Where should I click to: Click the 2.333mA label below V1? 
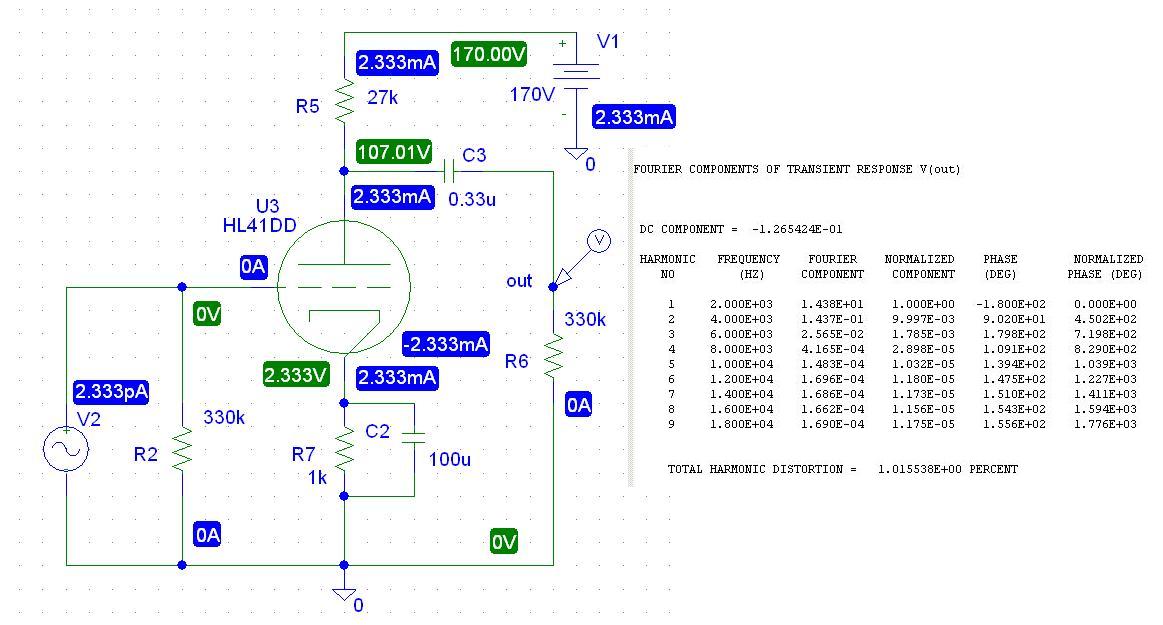click(634, 117)
